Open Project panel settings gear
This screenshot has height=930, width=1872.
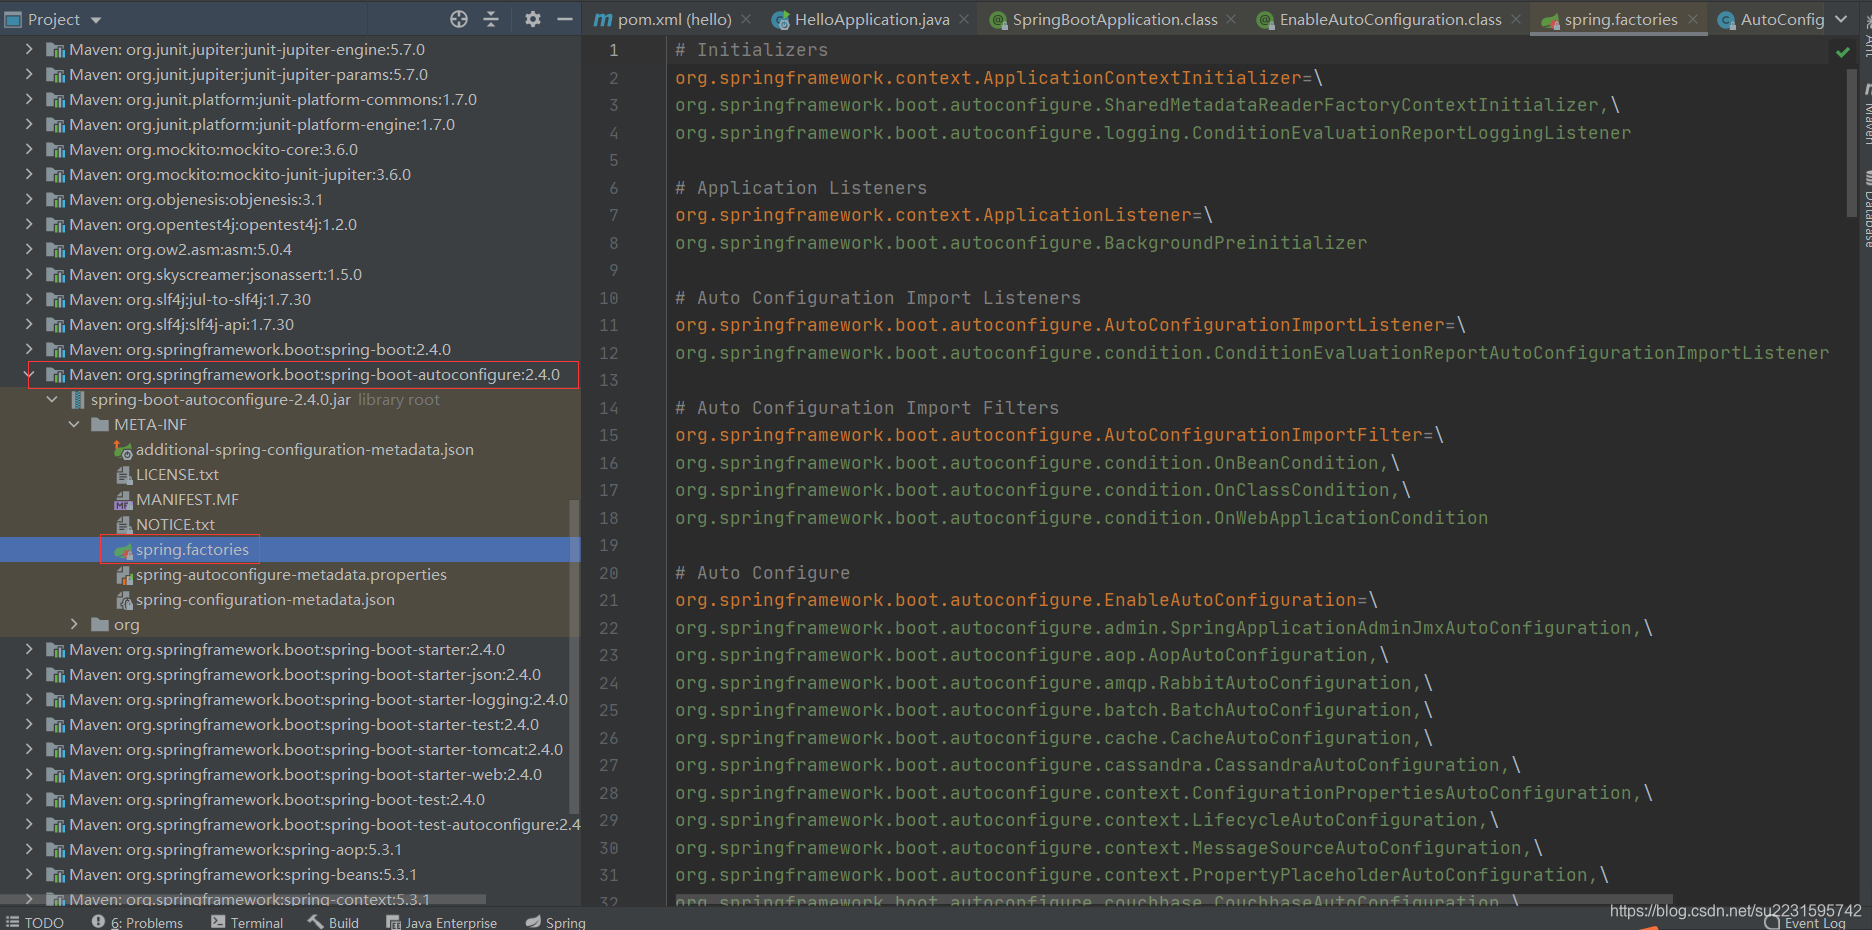point(533,19)
